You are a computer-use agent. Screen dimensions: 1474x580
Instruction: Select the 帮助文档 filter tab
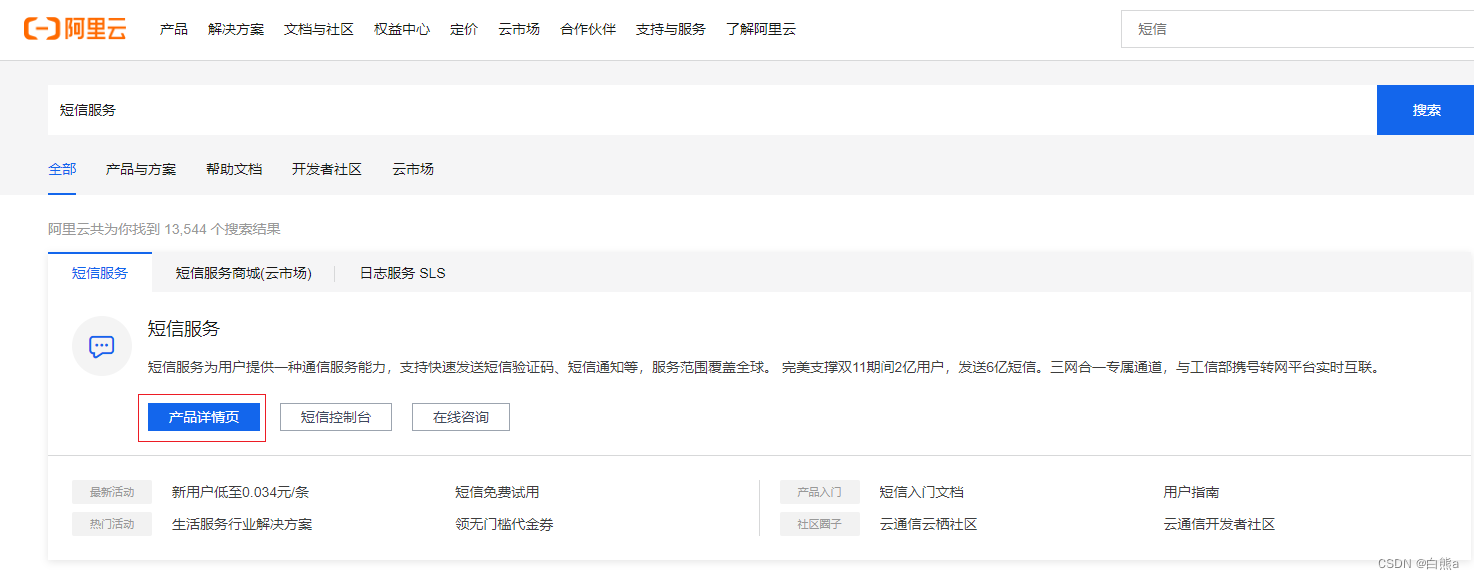click(234, 169)
